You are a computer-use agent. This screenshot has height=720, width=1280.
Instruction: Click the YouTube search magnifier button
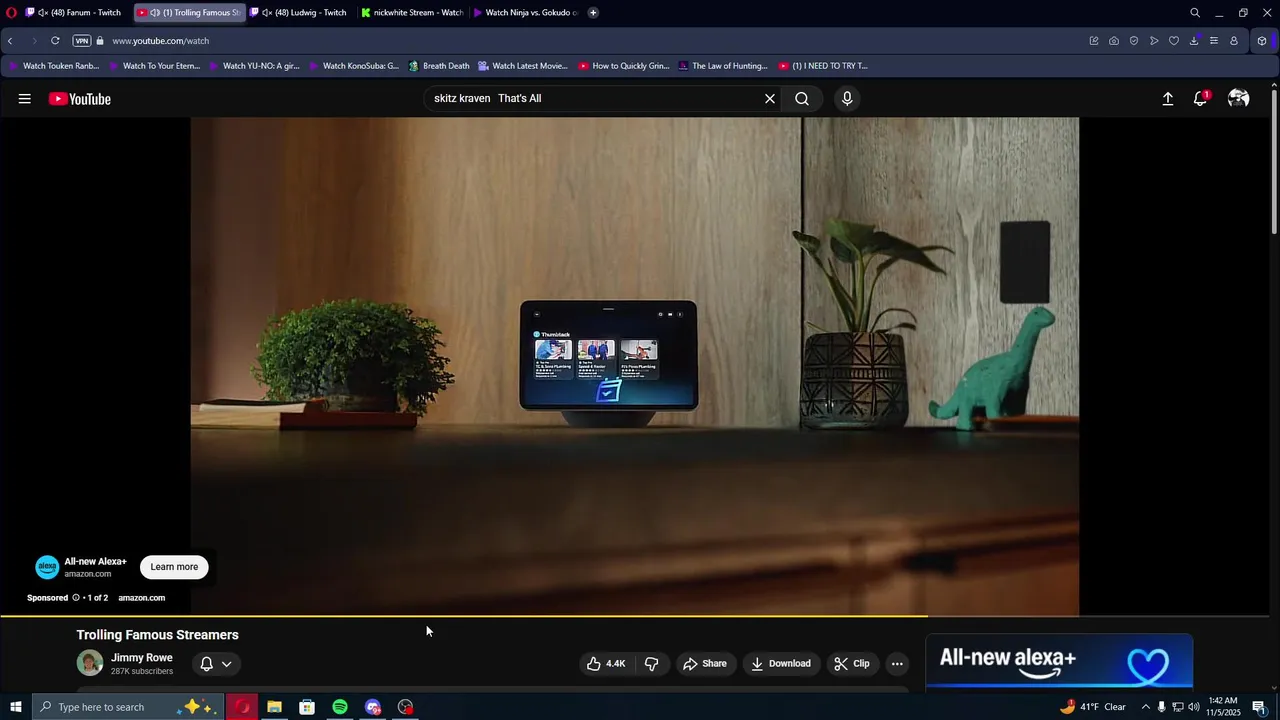[x=802, y=99]
